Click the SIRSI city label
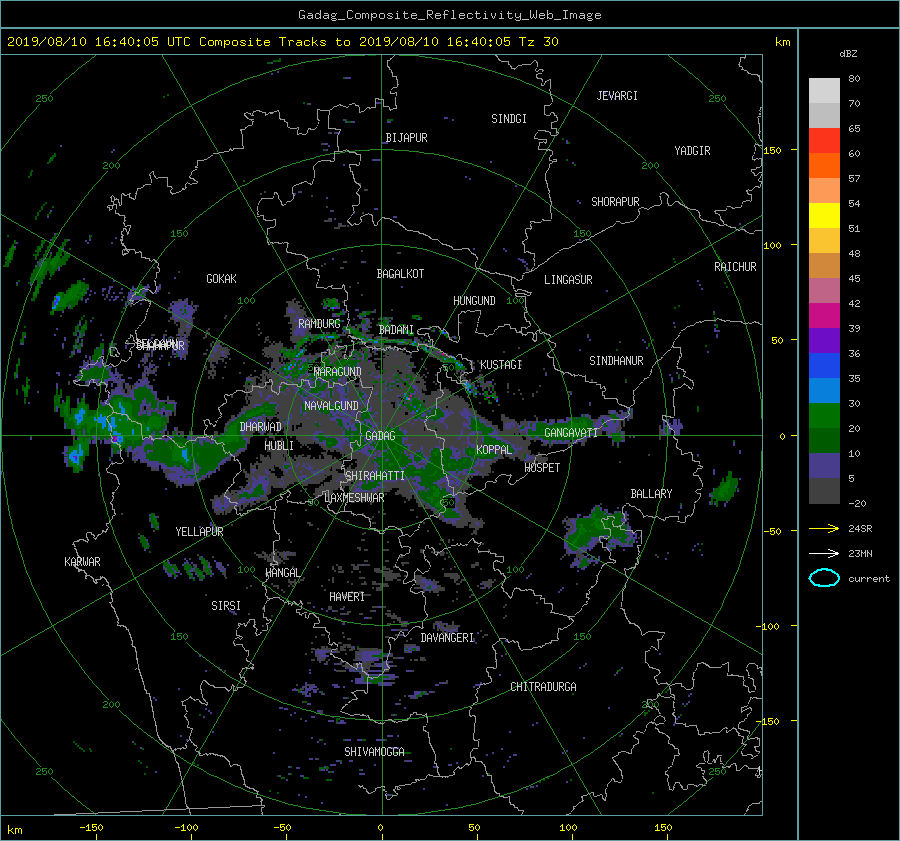The height and width of the screenshot is (841, 900). coord(226,606)
